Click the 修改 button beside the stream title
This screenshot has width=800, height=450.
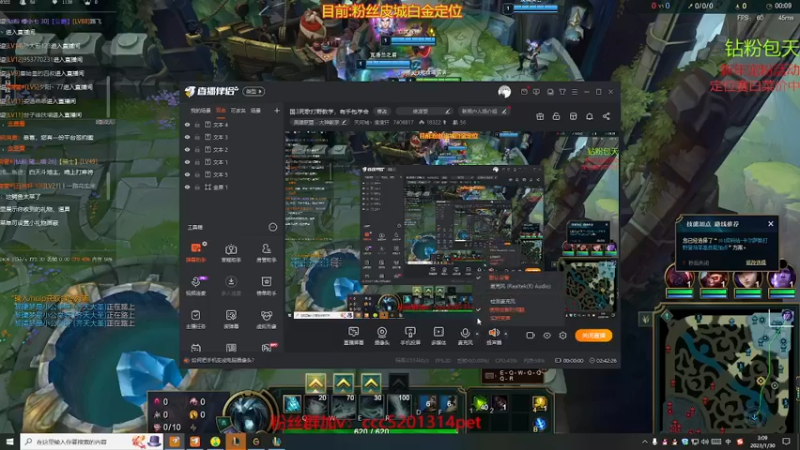point(382,111)
